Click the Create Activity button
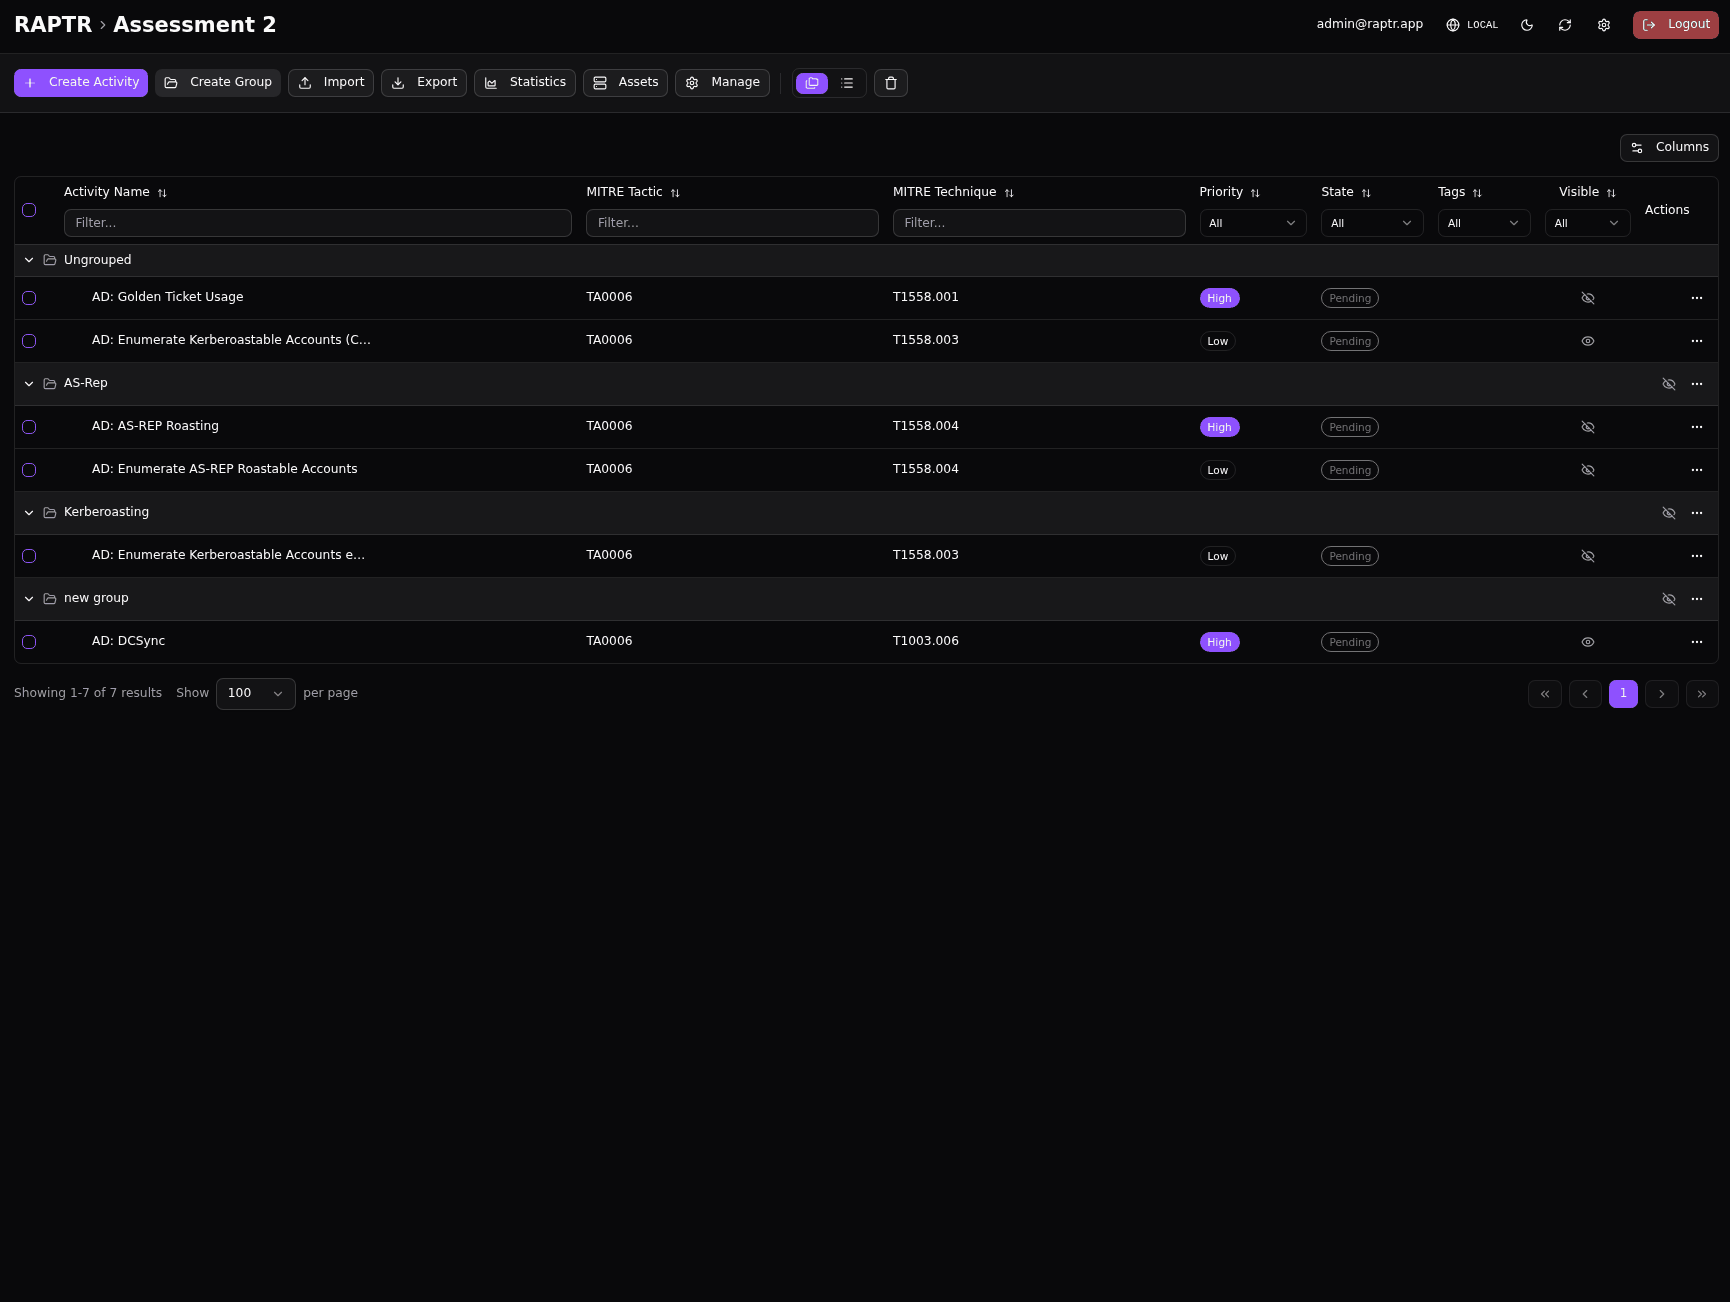 [81, 83]
